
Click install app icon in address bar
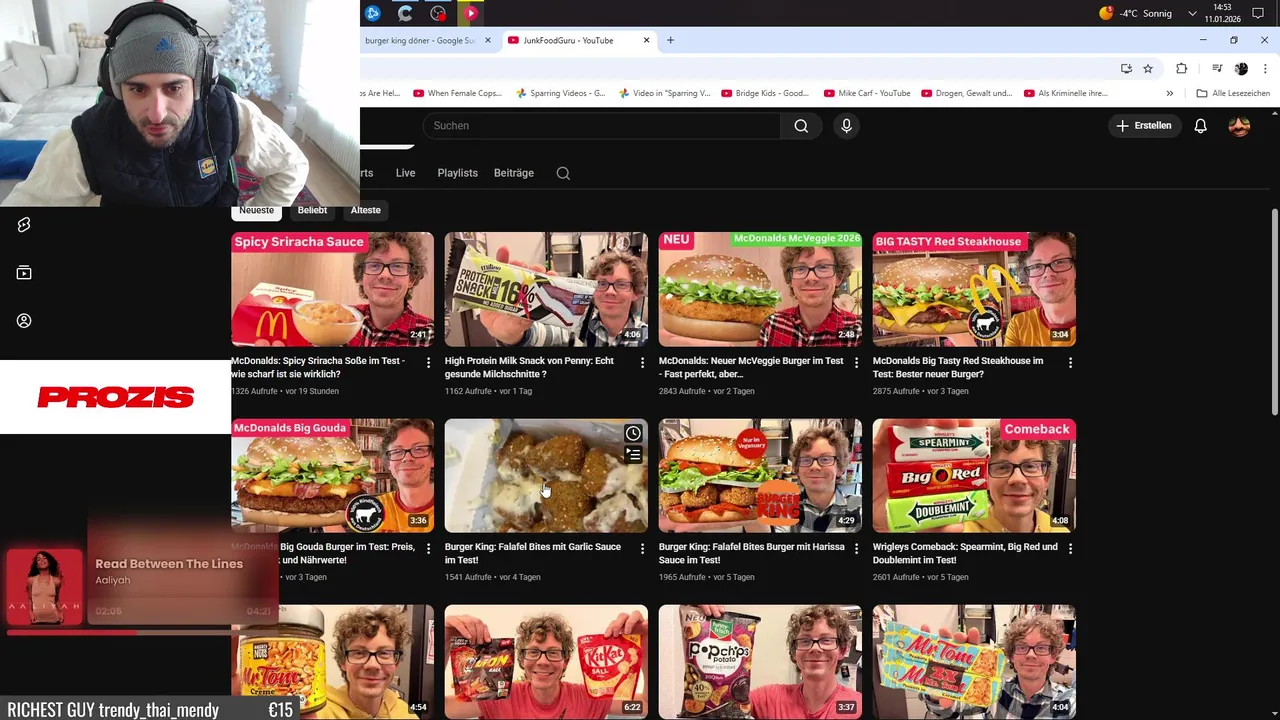pos(1126,68)
